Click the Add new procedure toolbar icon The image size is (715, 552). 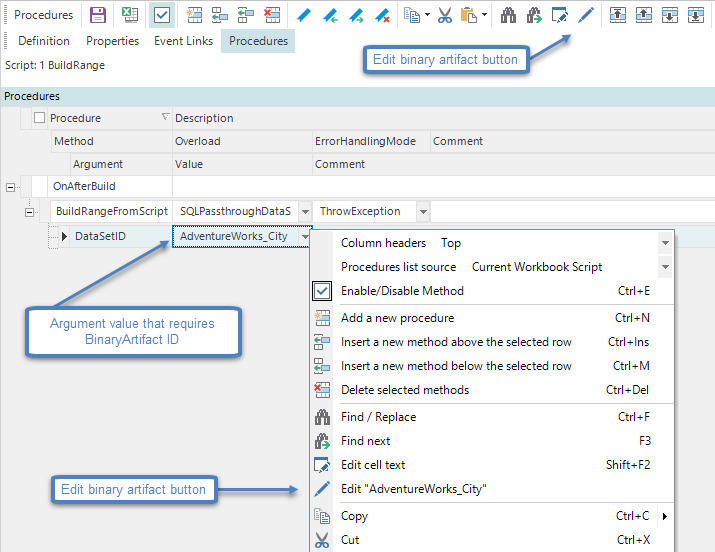195,15
